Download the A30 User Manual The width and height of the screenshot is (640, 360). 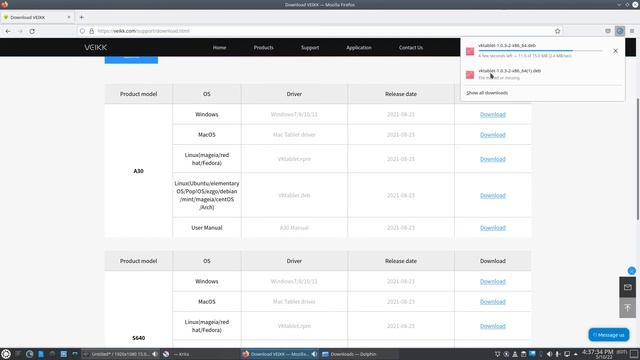point(493,228)
